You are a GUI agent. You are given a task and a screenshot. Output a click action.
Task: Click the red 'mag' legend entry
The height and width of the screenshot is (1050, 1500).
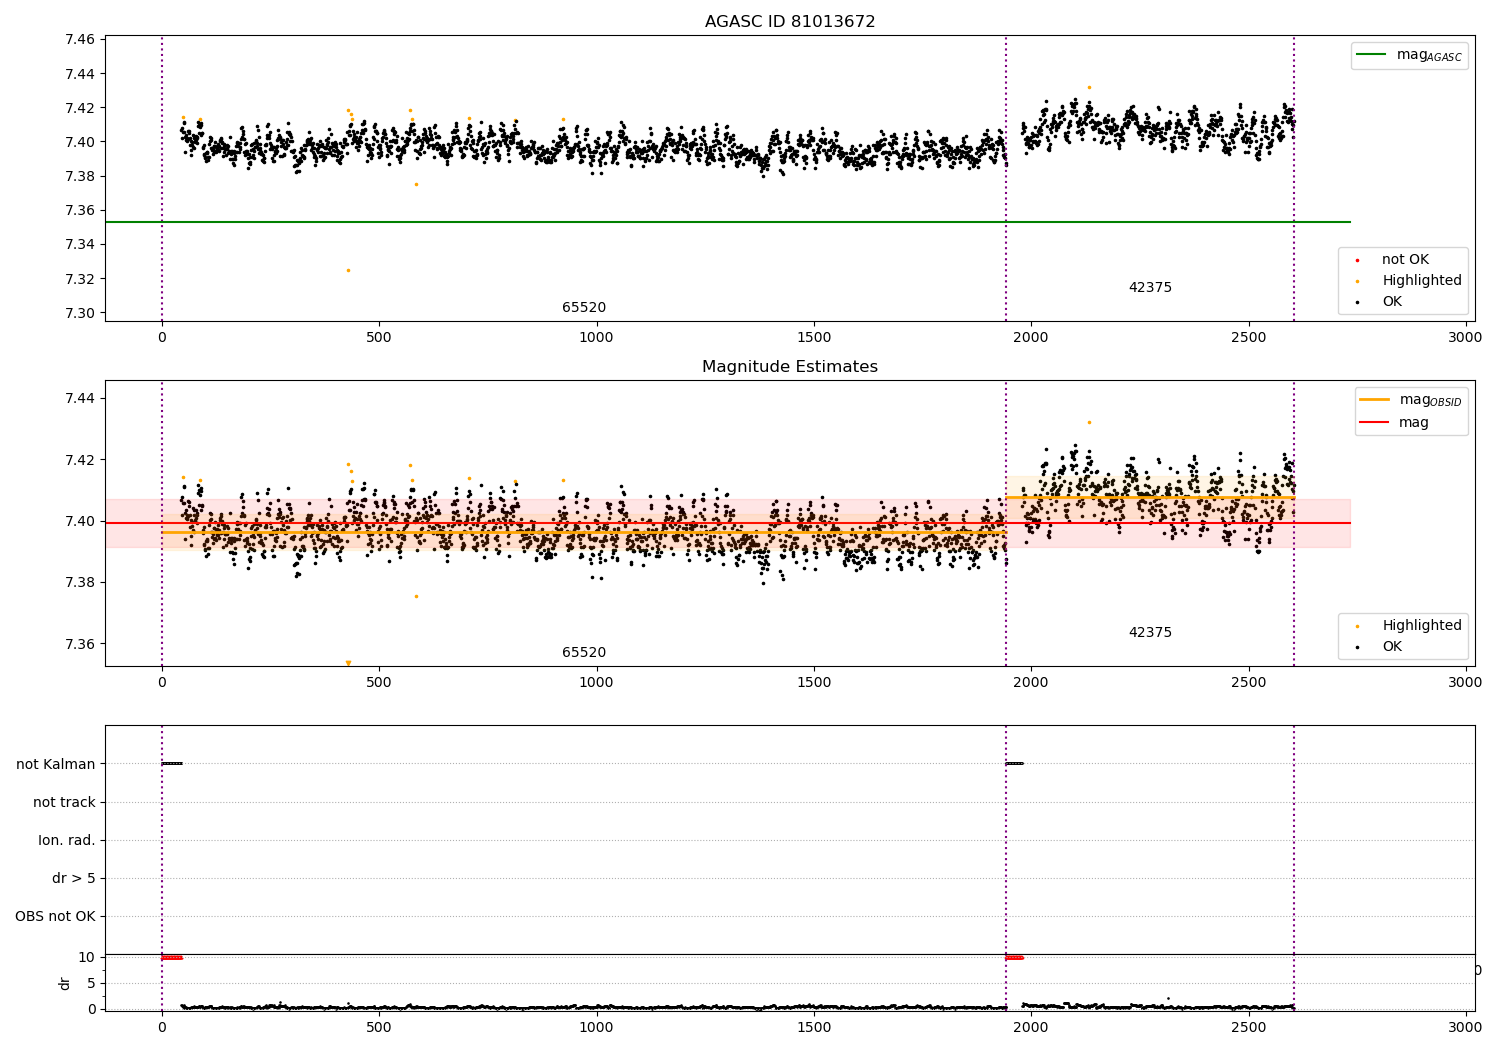tap(1395, 423)
